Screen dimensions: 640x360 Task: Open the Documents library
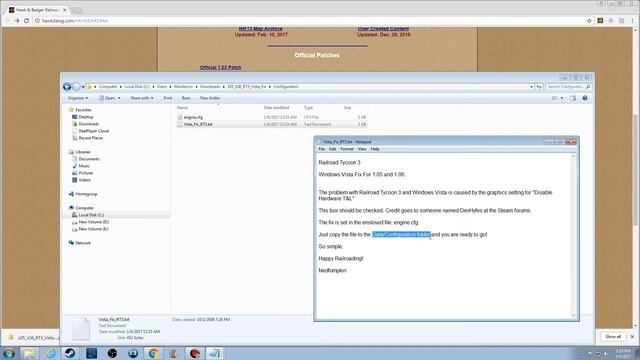click(x=89, y=159)
